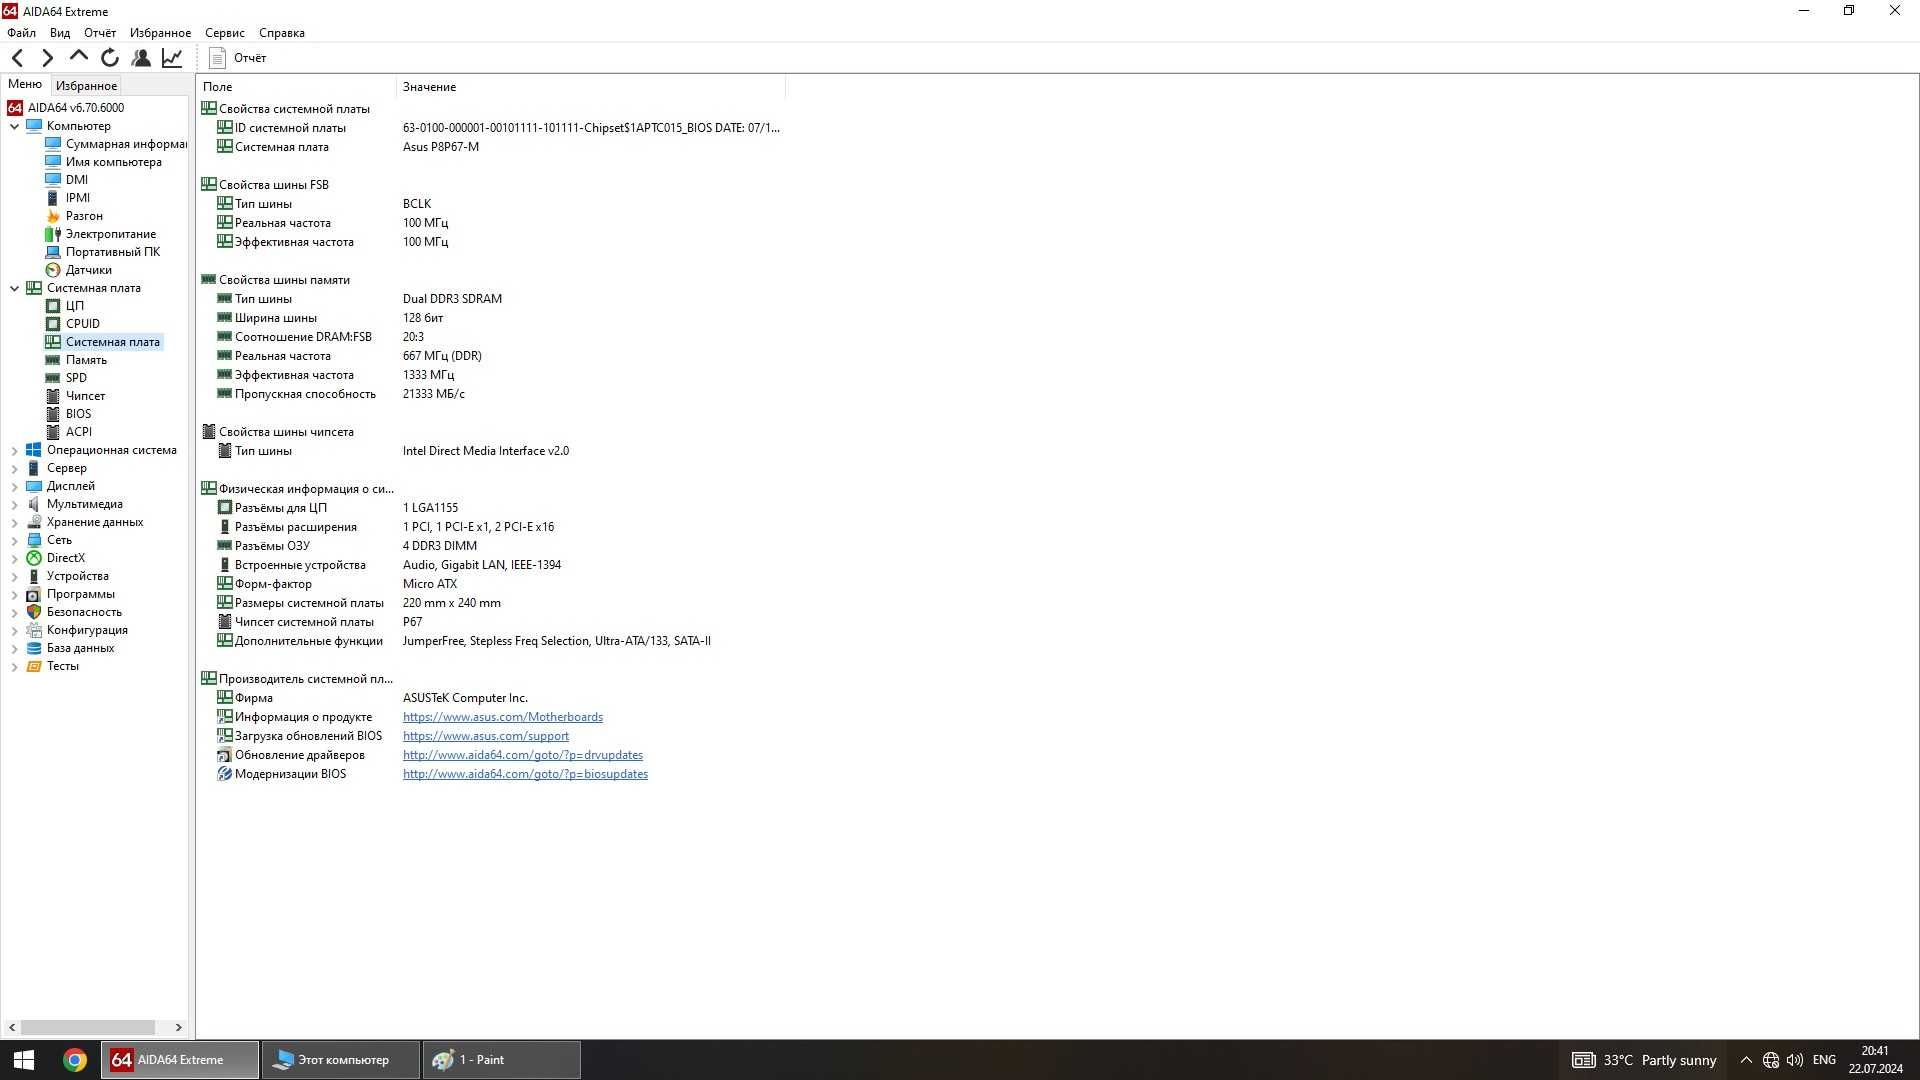Open the Файл menu
1920x1080 pixels.
21,33
